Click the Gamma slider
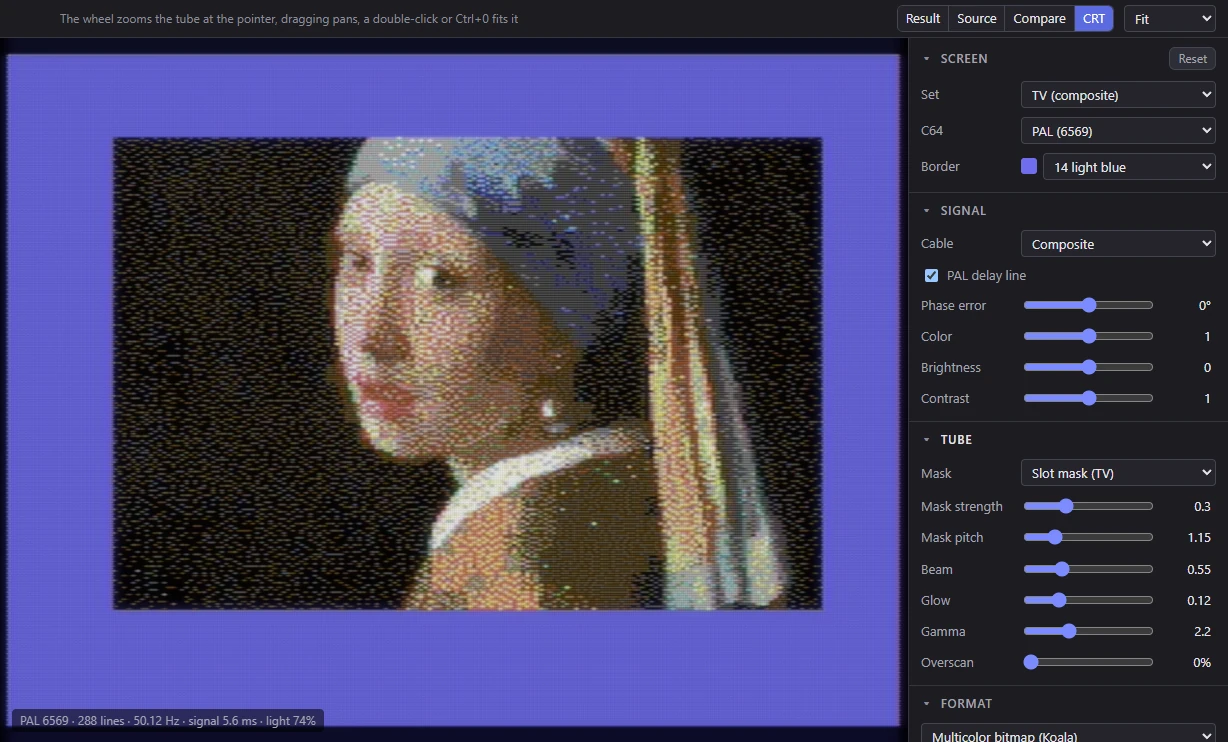Image resolution: width=1228 pixels, height=742 pixels. point(1088,632)
